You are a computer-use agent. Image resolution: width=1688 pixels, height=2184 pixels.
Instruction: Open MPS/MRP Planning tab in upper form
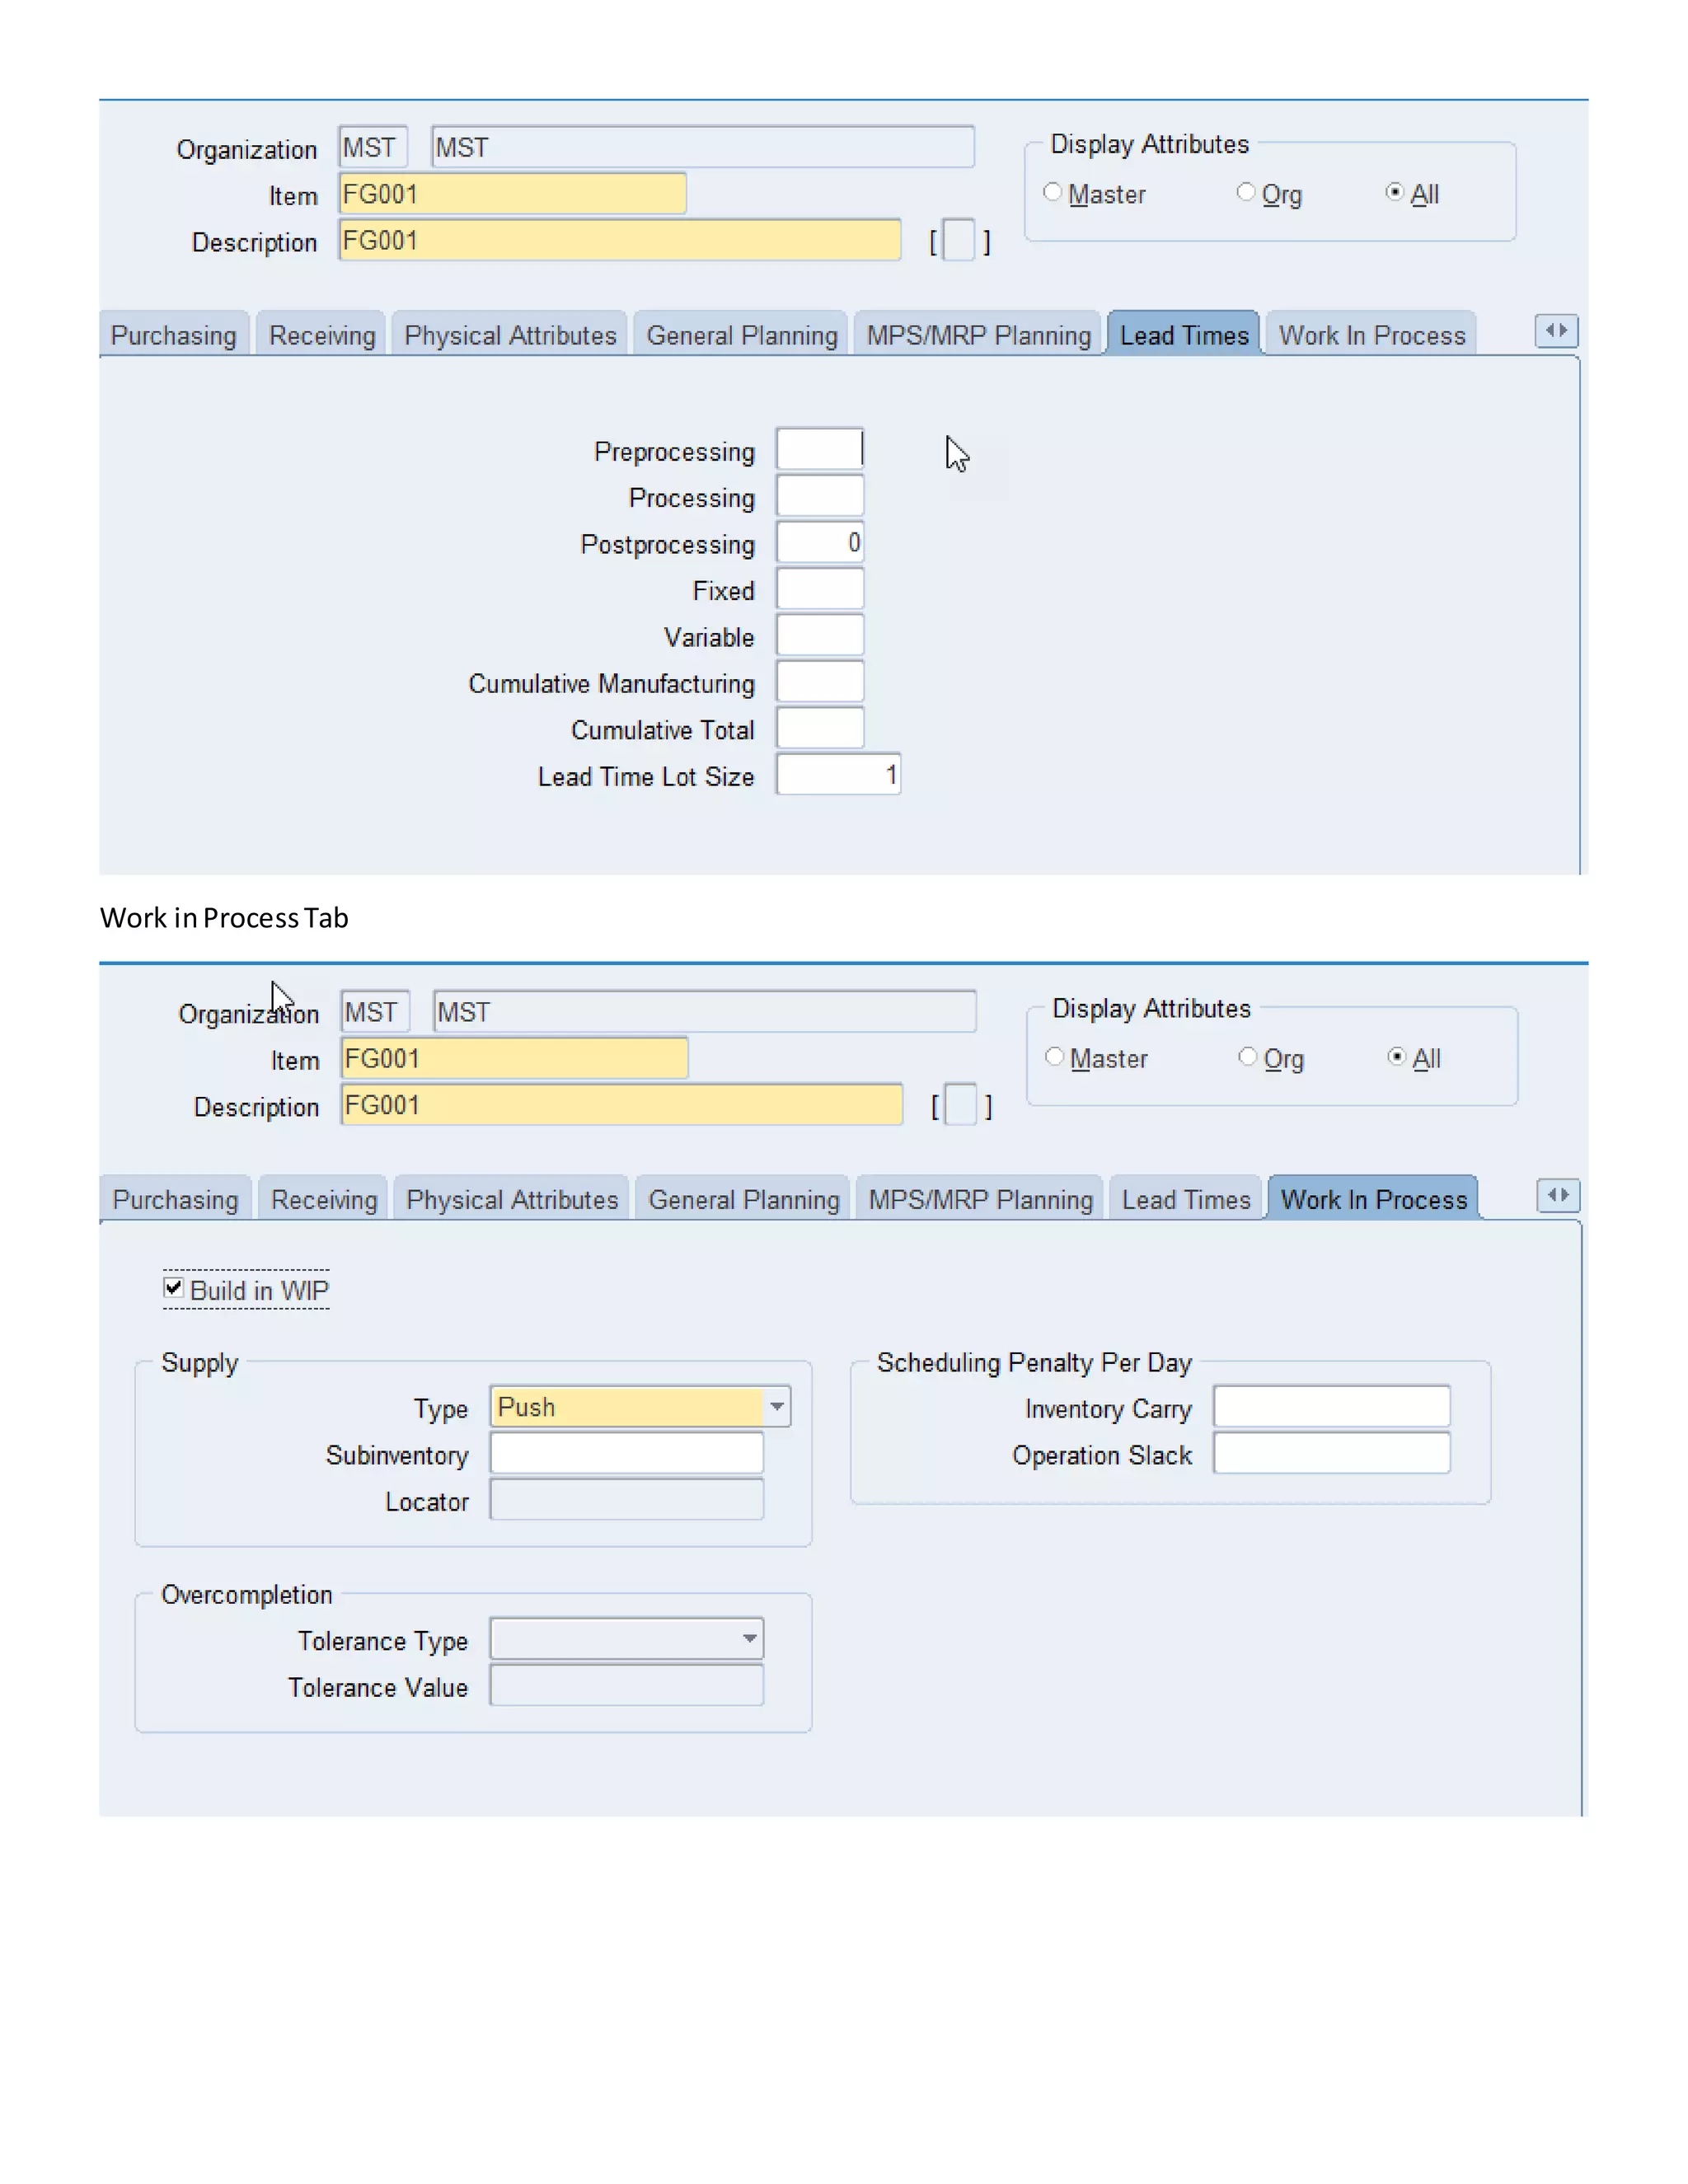tap(978, 335)
